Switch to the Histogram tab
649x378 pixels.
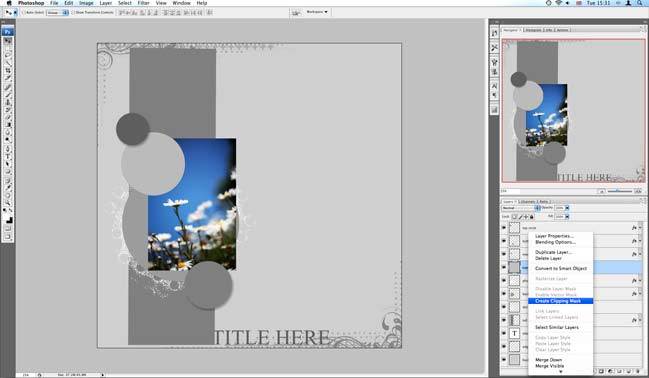(533, 30)
